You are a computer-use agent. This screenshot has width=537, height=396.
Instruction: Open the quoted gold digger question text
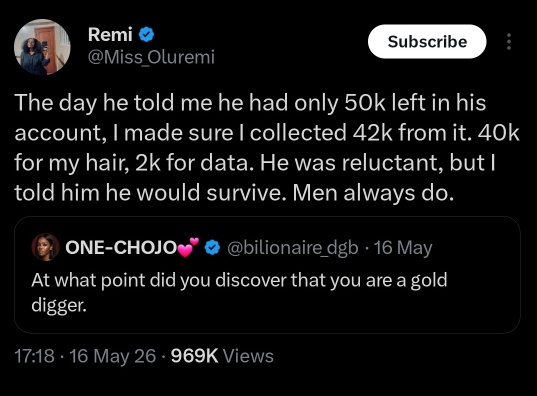pyautogui.click(x=239, y=292)
